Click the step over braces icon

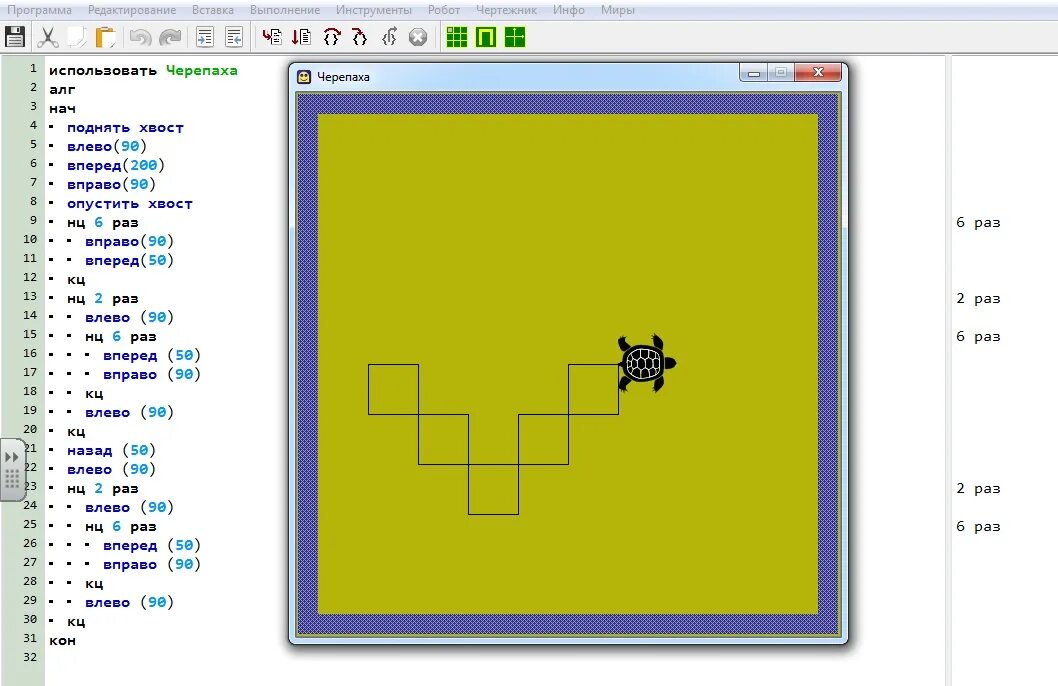pos(331,36)
